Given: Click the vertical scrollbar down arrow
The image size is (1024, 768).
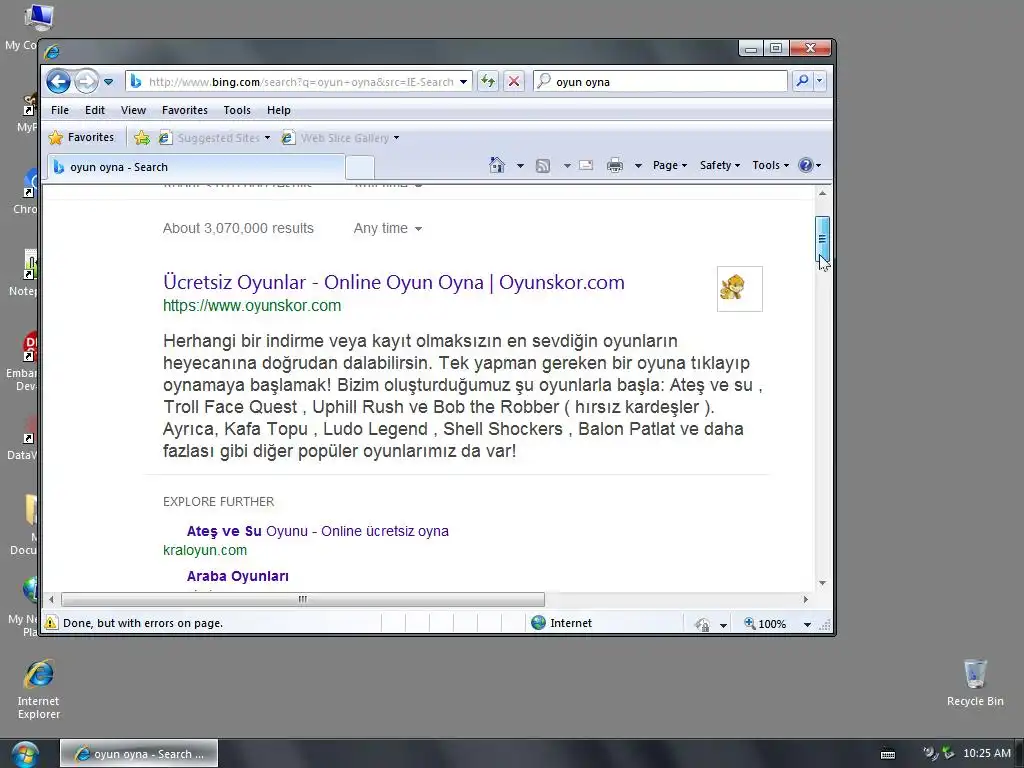Looking at the screenshot, I should [x=822, y=583].
